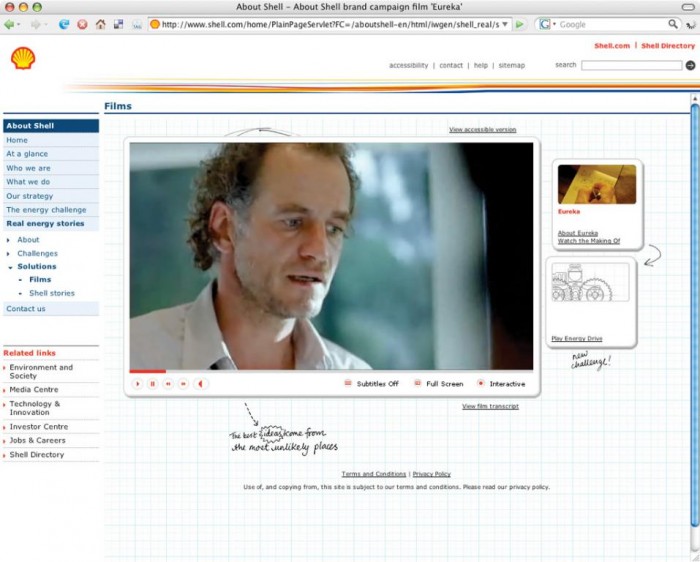Click the Go green arrow beside address bar

click(519, 25)
